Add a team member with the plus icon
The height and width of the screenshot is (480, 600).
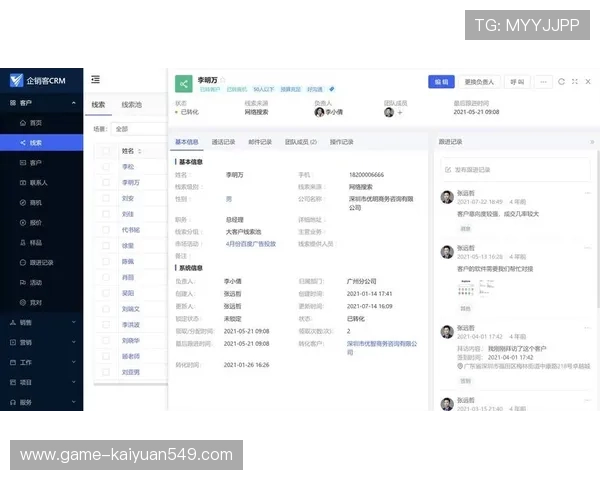pos(400,112)
